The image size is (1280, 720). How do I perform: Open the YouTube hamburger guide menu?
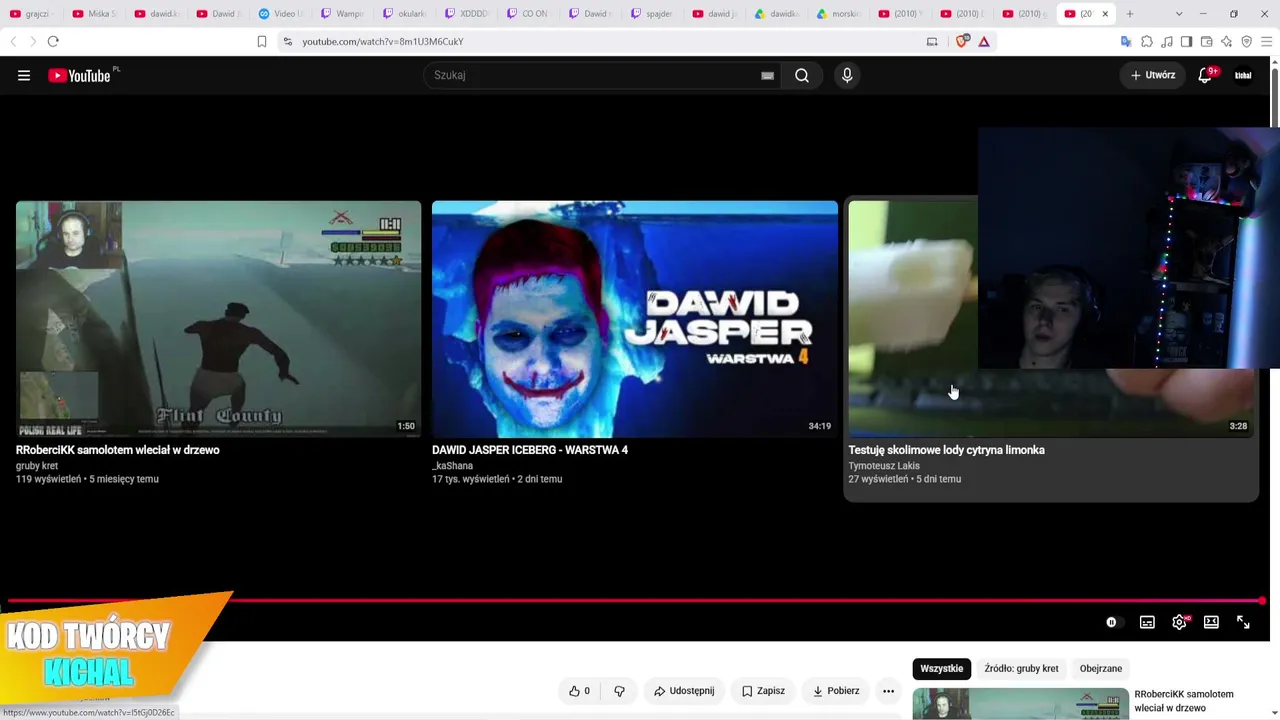pyautogui.click(x=24, y=75)
